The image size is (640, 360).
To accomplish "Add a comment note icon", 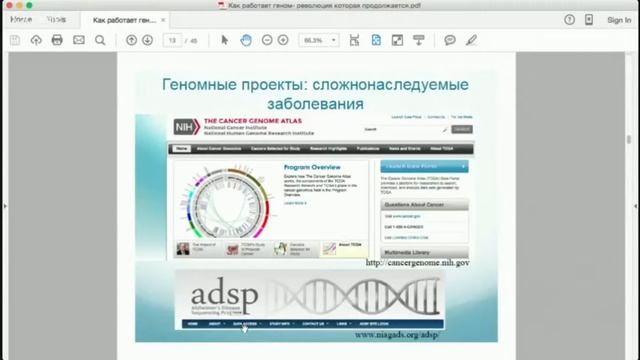I will 450,40.
